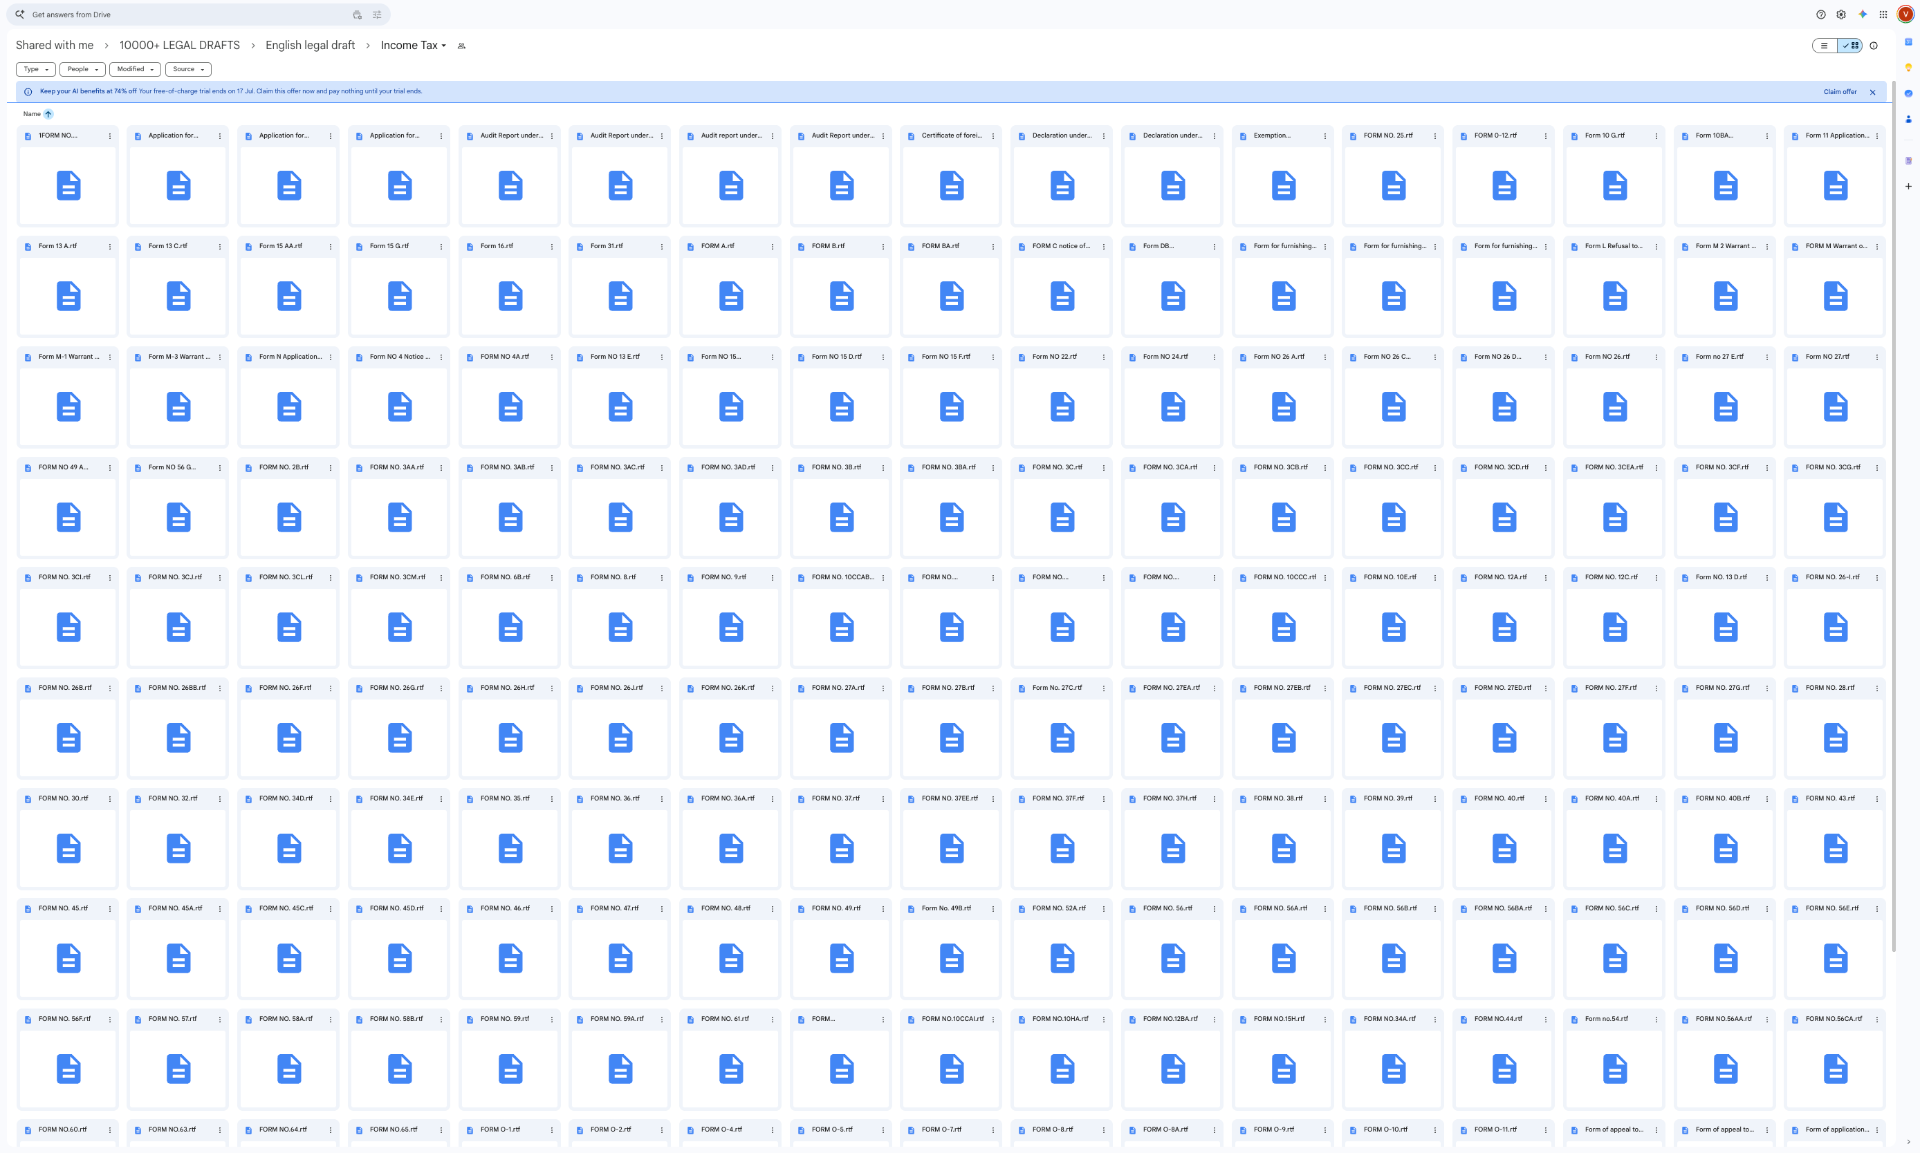Open the Settings gear
The height and width of the screenshot is (1153, 1920).
[1841, 15]
